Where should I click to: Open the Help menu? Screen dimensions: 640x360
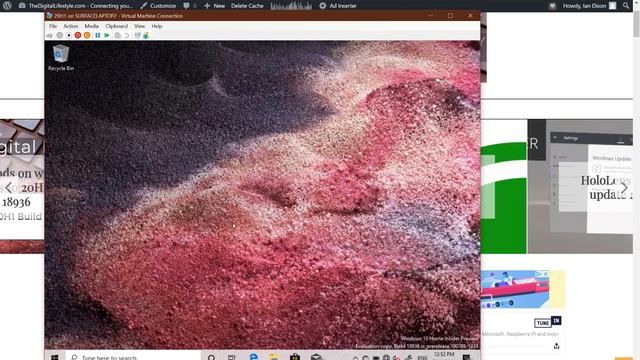tap(157, 26)
